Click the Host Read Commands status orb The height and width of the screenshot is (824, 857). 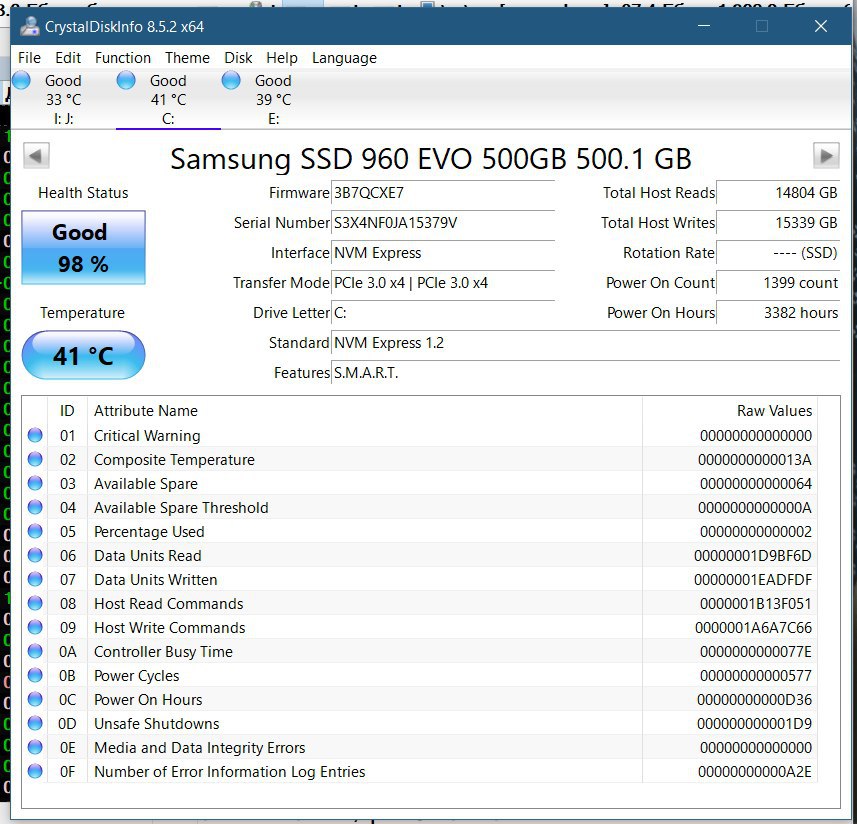point(35,603)
